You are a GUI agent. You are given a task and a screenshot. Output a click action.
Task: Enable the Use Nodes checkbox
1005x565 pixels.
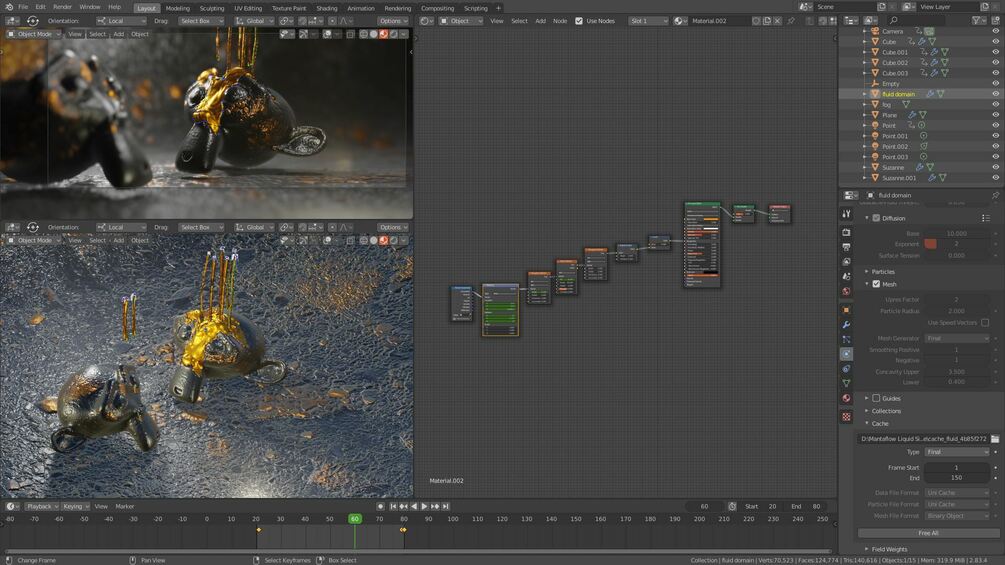(579, 20)
